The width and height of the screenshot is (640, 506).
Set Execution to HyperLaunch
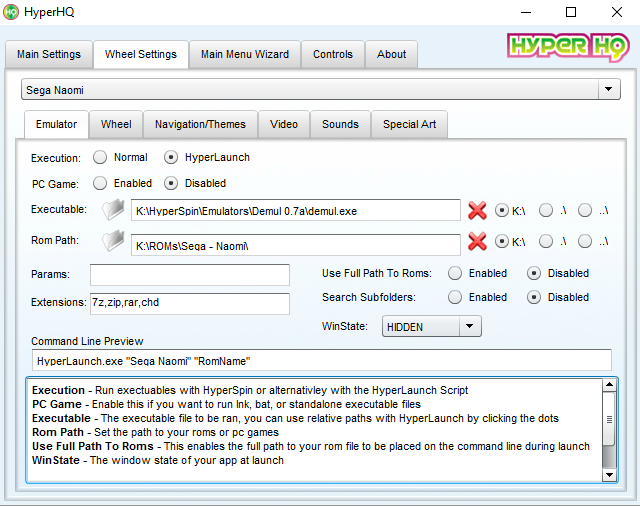(171, 157)
